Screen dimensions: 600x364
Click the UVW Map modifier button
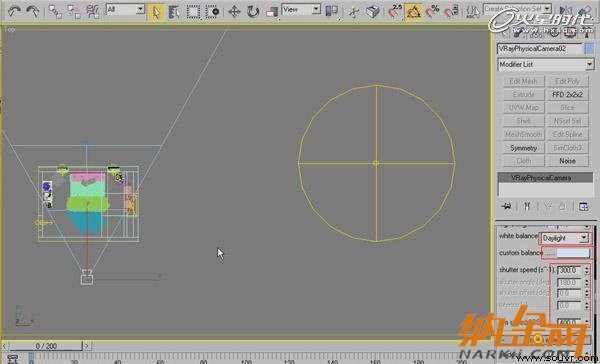pyautogui.click(x=523, y=108)
